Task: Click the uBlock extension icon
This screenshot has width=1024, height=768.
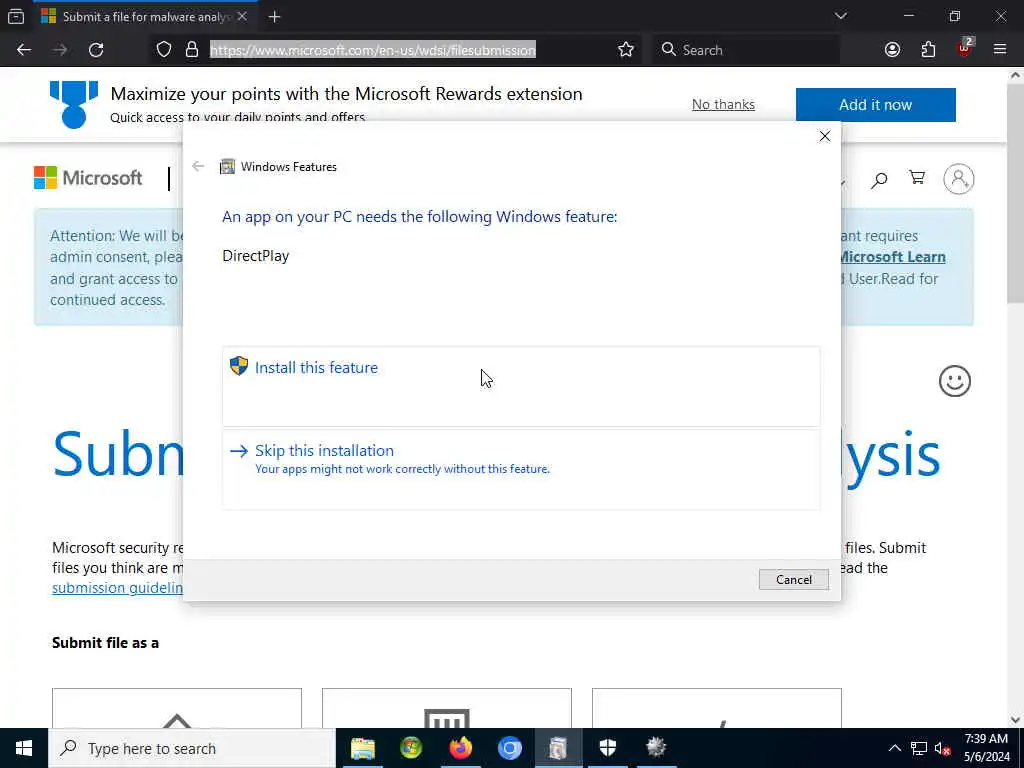Action: coord(964,48)
